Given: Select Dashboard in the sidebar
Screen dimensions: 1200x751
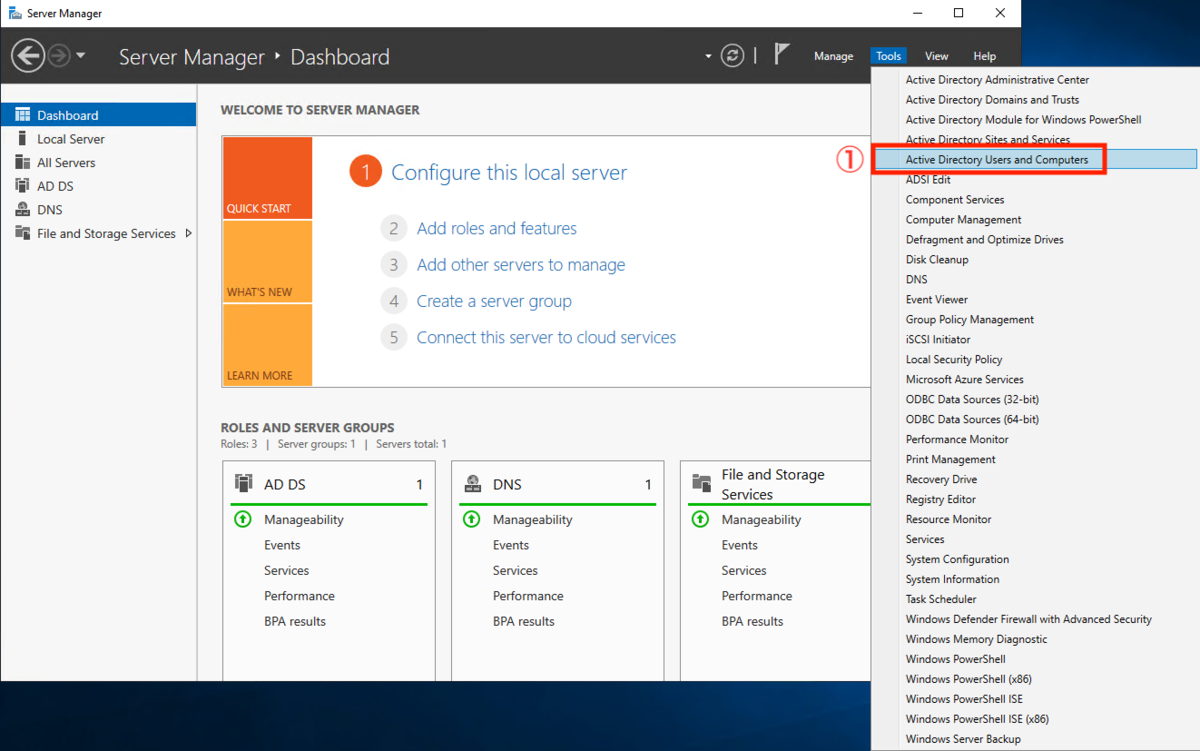Looking at the screenshot, I should coord(98,115).
